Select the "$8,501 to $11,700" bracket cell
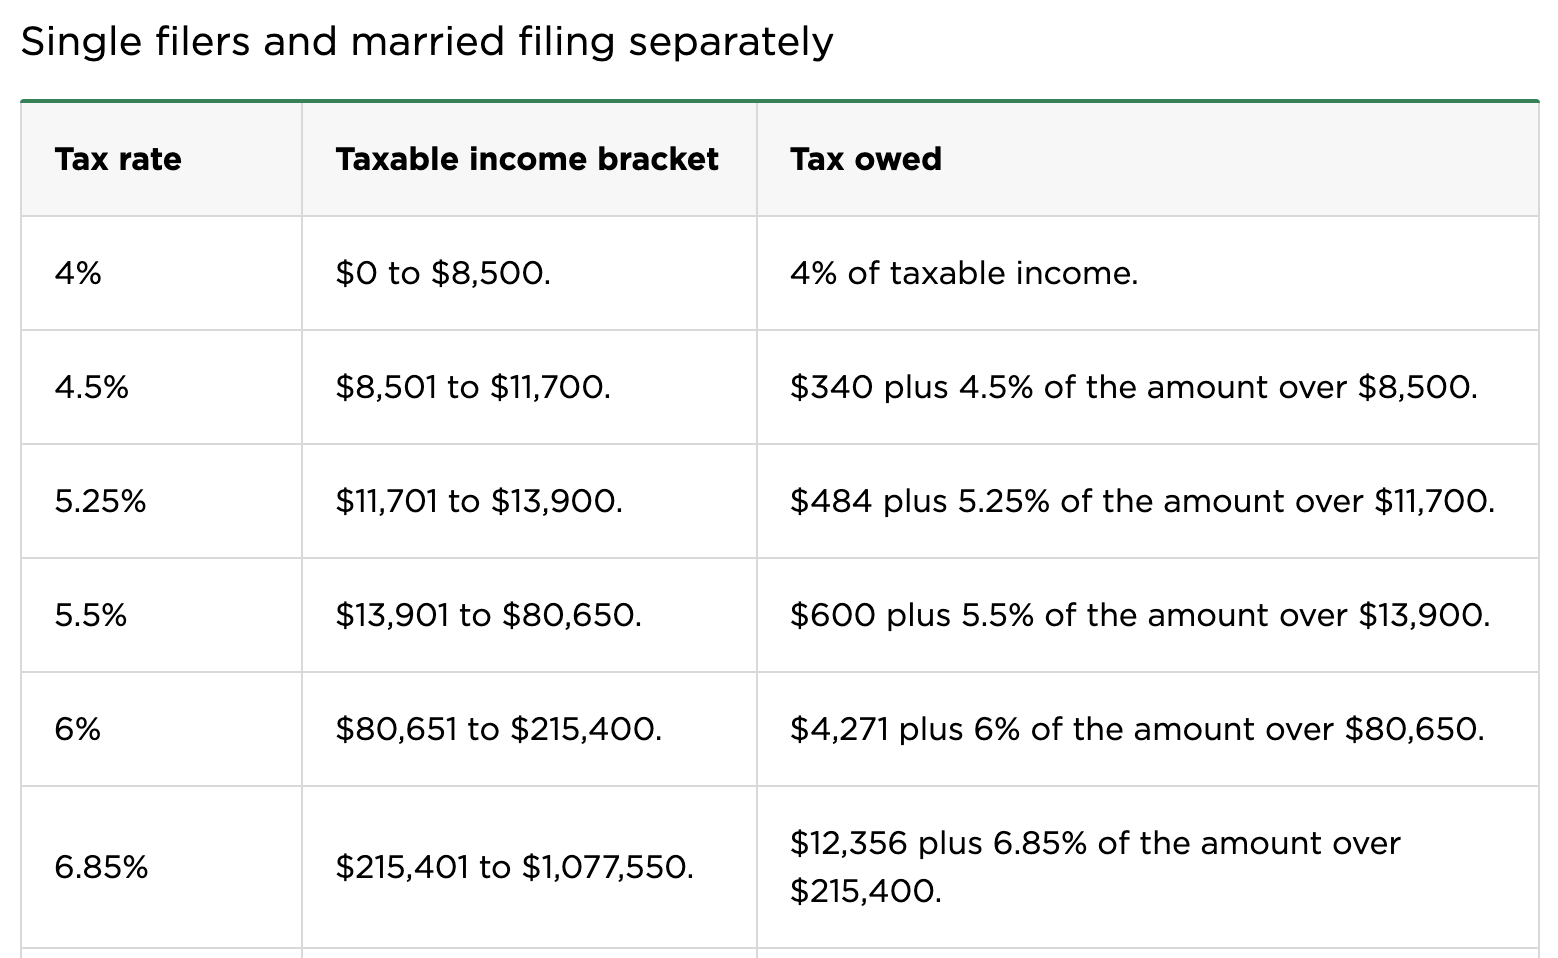This screenshot has height=958, width=1558. (x=473, y=387)
